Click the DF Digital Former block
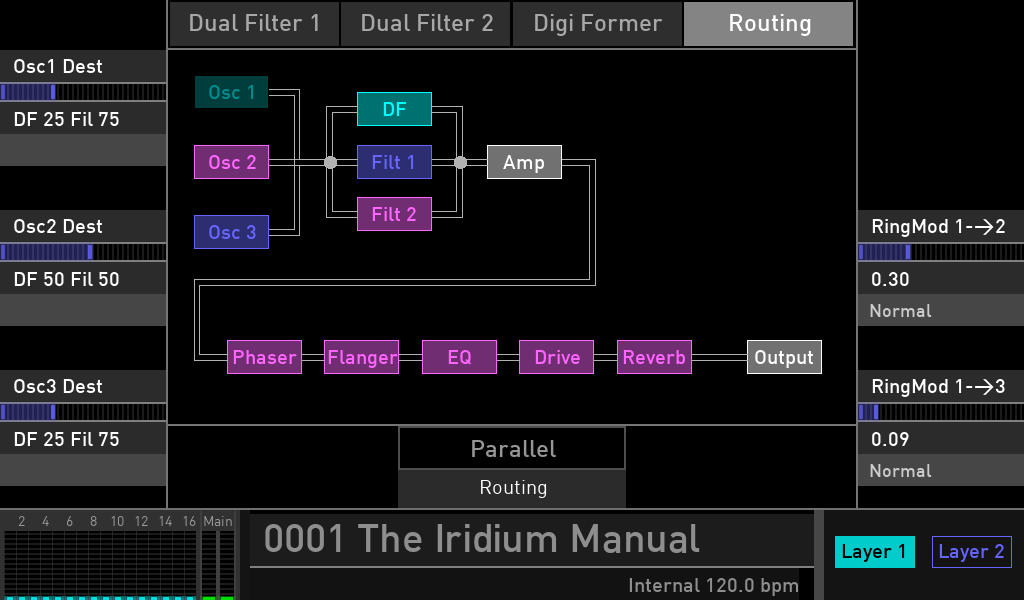Viewport: 1024px width, 600px height. (x=394, y=109)
